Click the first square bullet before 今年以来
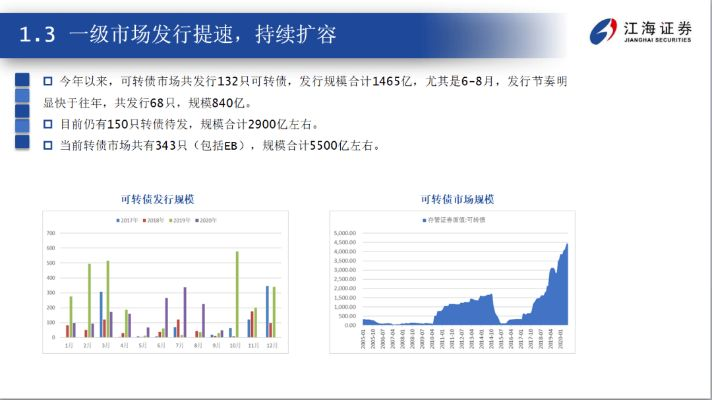712x400 pixels. click(x=47, y=80)
